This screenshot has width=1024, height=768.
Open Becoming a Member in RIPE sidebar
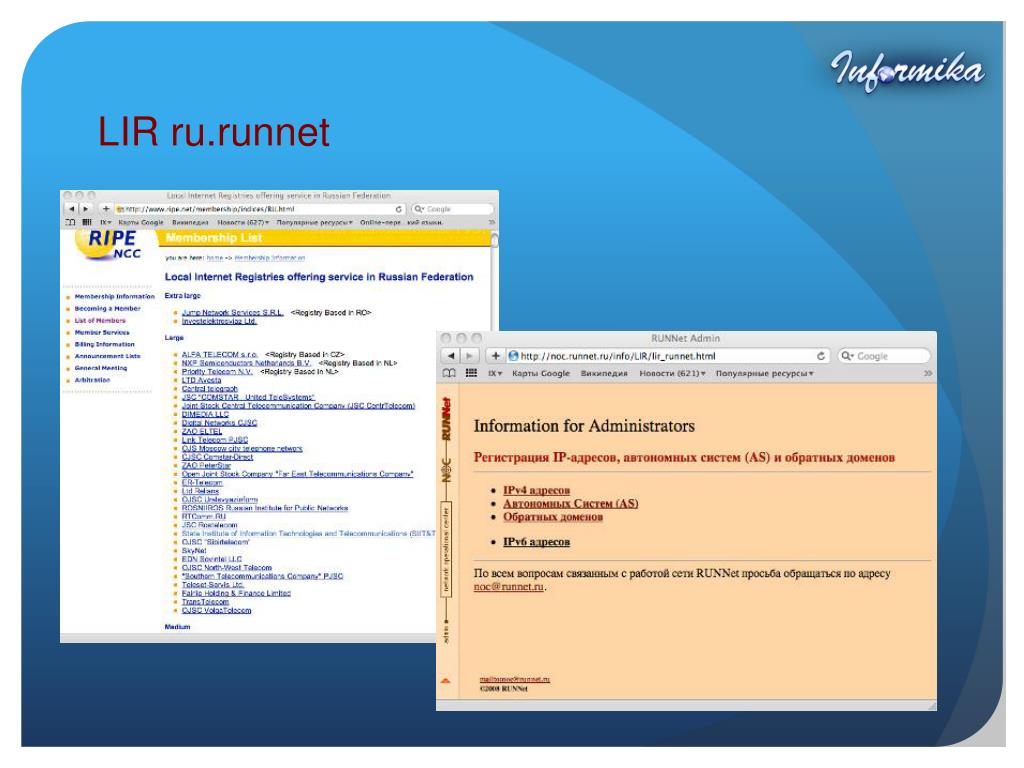[x=107, y=308]
